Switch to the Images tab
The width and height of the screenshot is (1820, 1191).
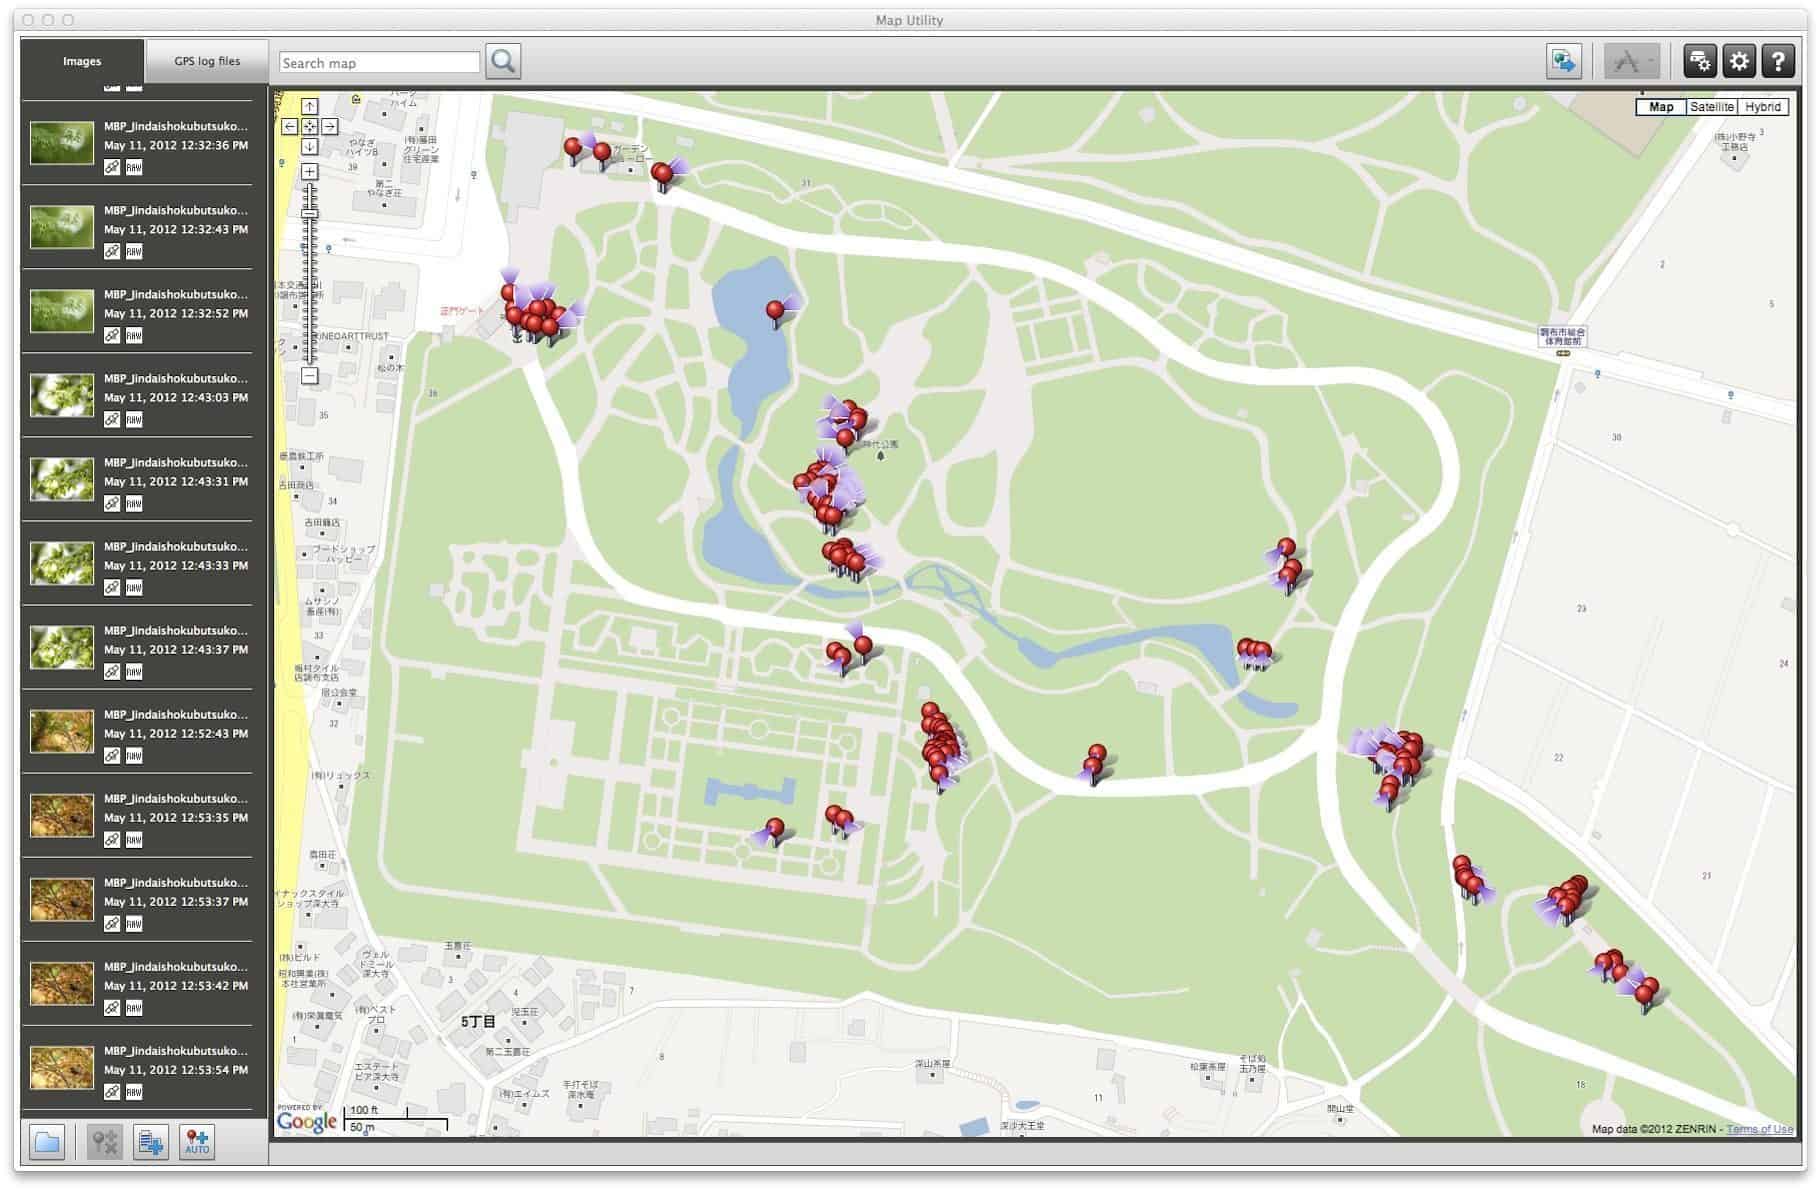tap(82, 62)
